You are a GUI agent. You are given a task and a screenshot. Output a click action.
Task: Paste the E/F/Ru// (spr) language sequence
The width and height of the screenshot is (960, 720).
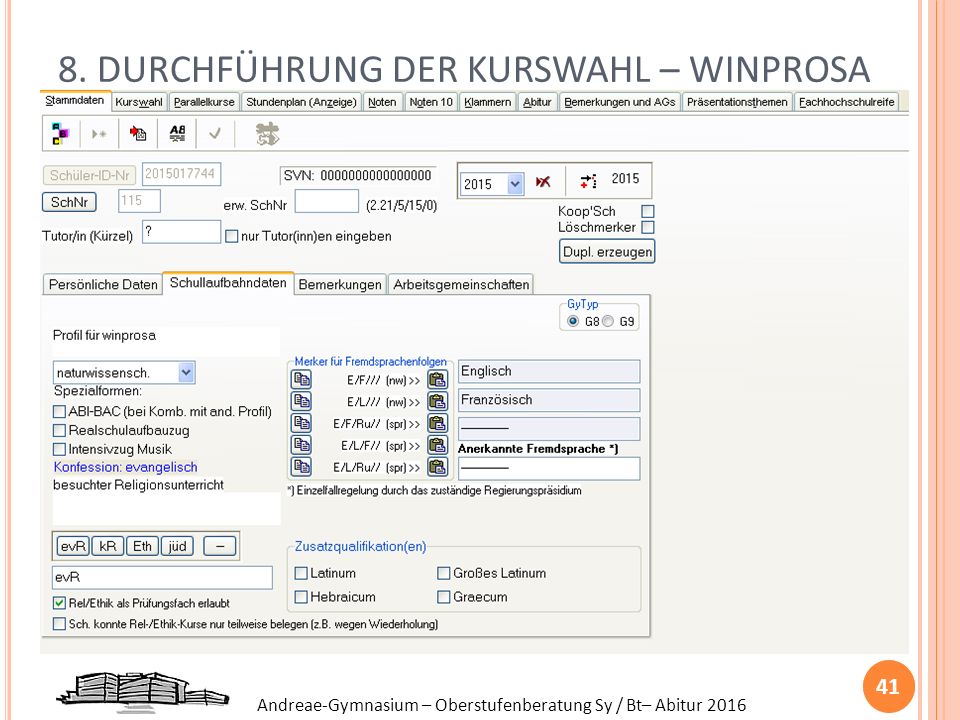(437, 423)
